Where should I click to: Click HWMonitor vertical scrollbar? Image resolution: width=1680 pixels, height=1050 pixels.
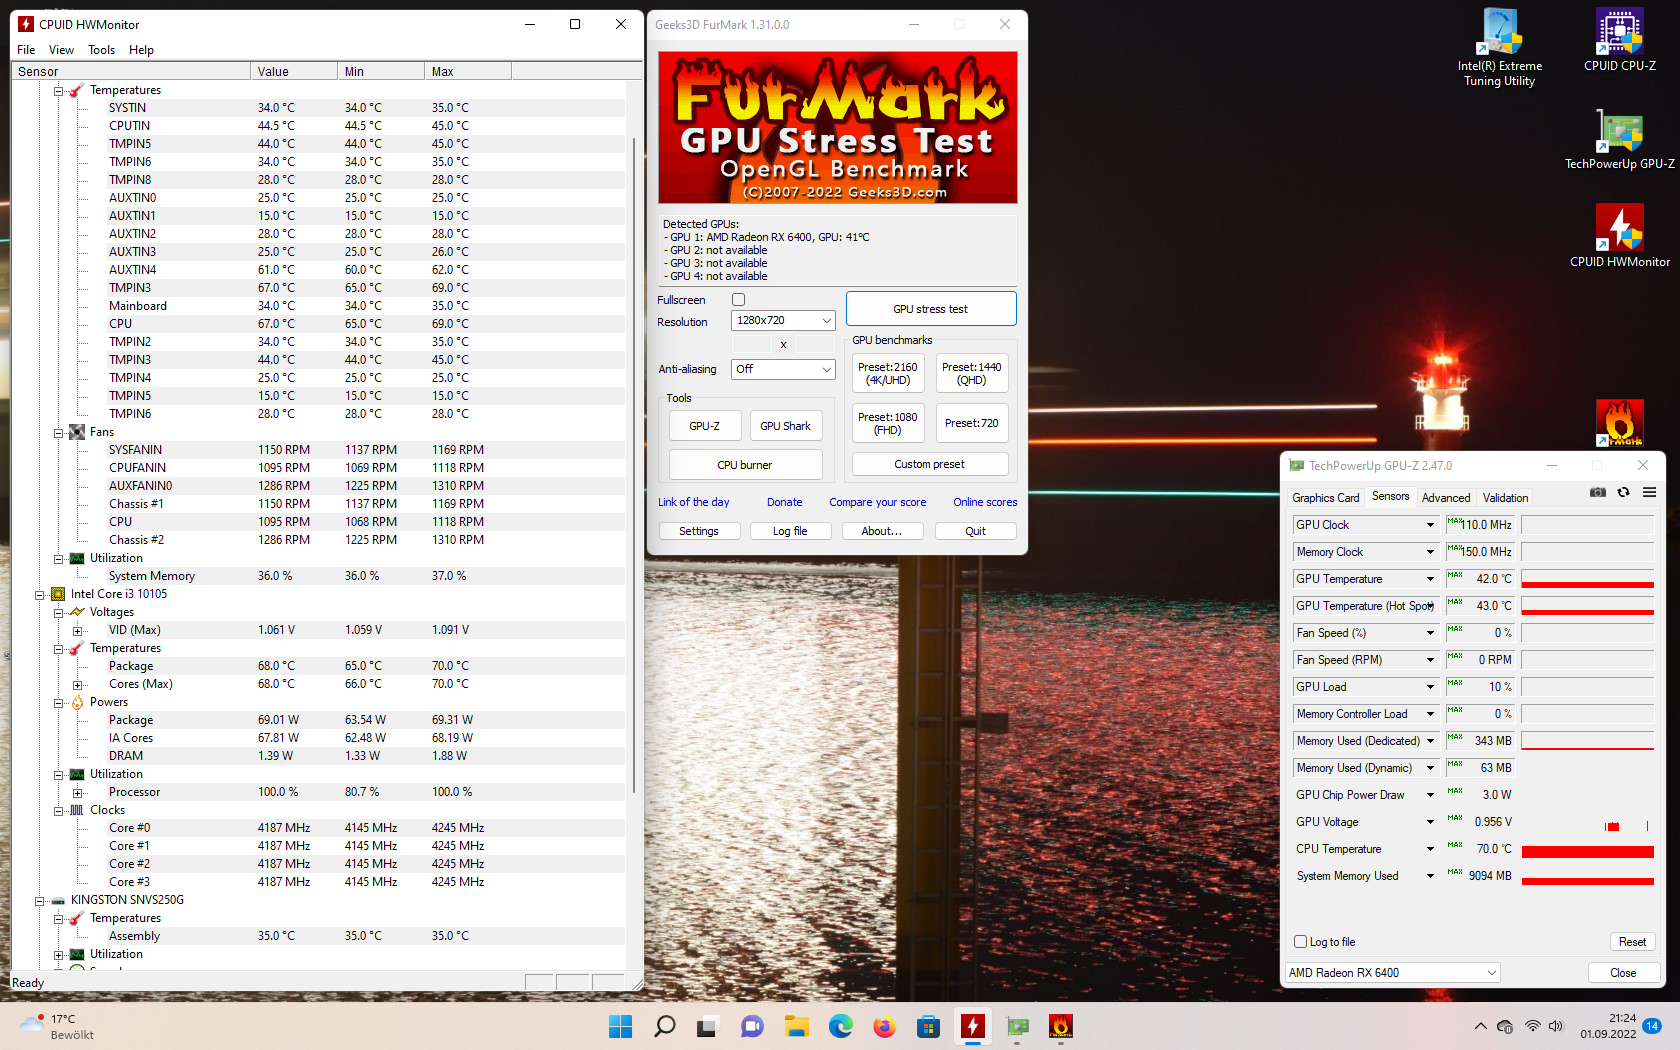(634, 467)
